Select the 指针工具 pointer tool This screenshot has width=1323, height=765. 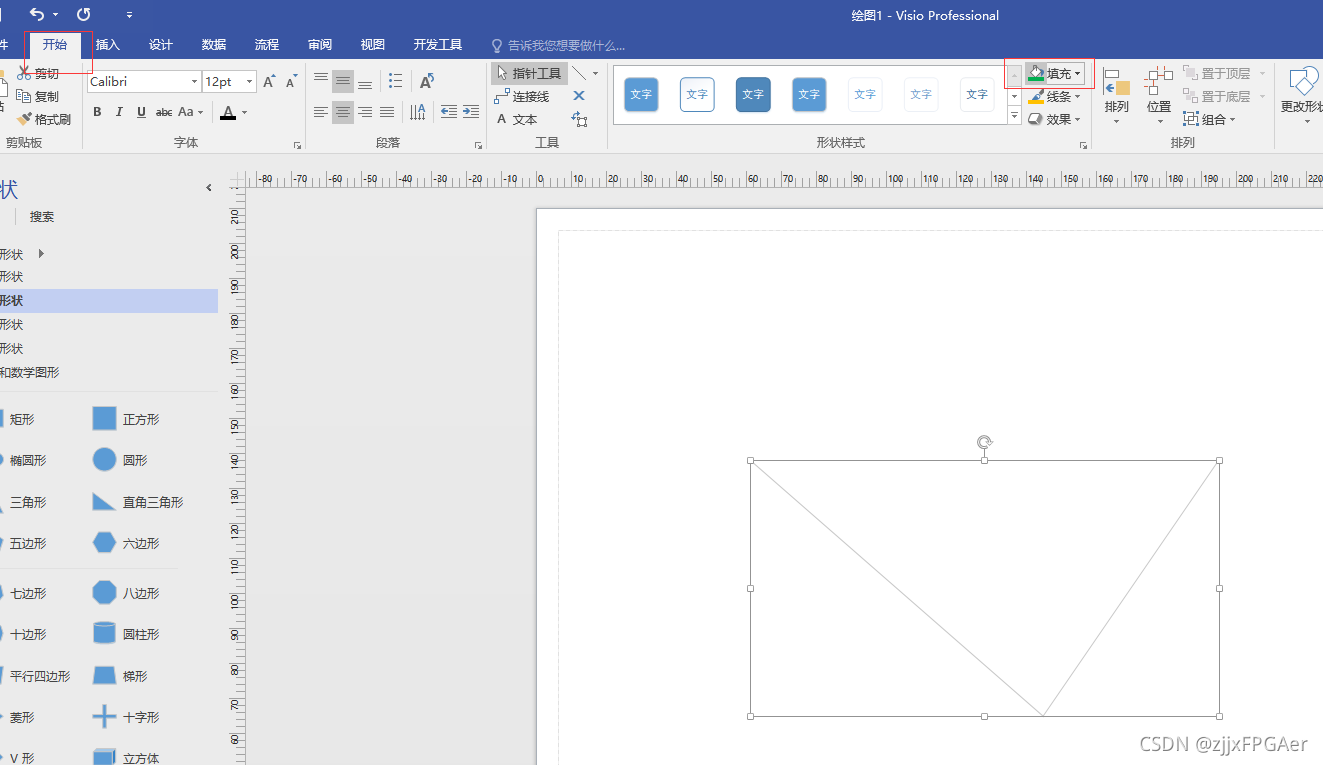(x=529, y=74)
